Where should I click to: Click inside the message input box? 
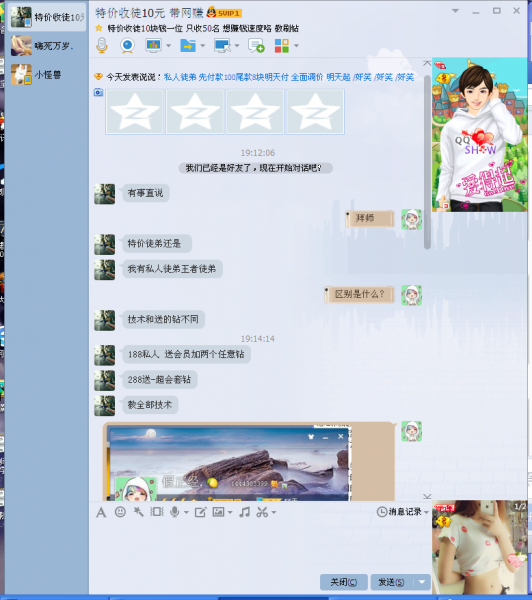pos(260,545)
